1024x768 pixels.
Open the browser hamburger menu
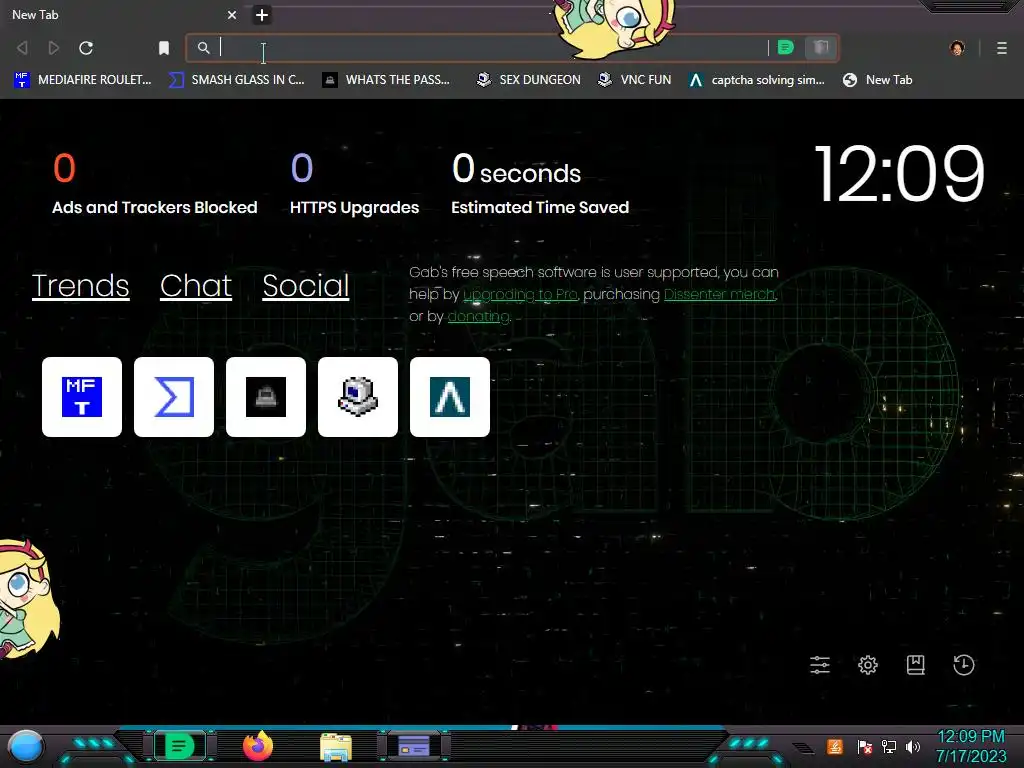pos(1002,48)
